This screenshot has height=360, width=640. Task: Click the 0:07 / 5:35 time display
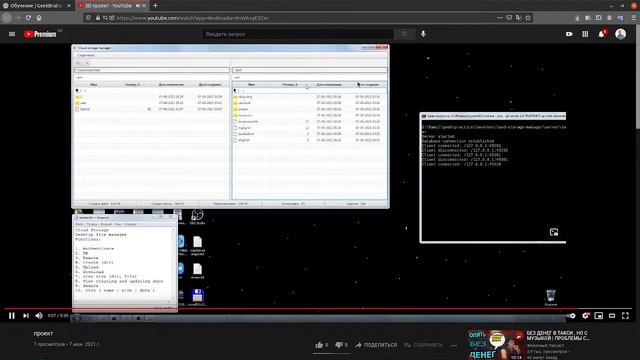pyautogui.click(x=58, y=316)
